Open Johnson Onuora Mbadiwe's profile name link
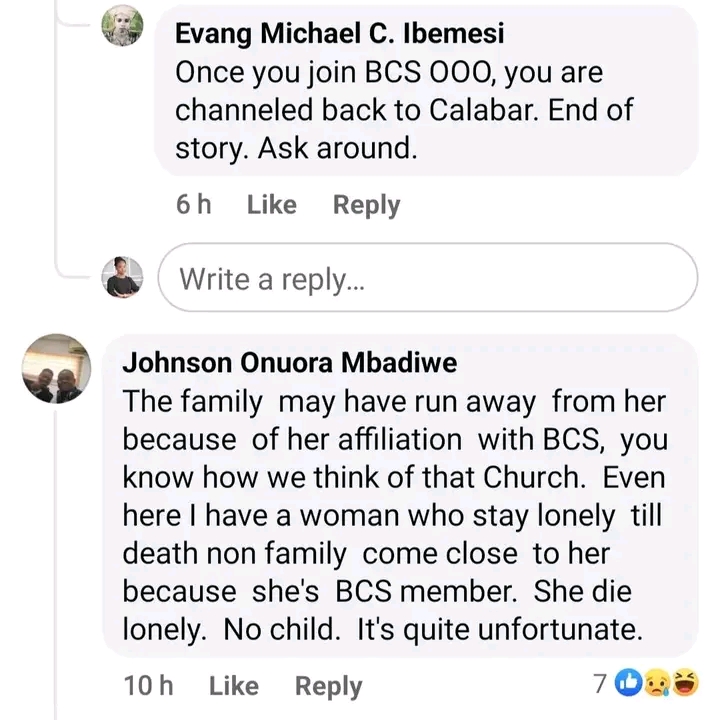 (x=290, y=362)
